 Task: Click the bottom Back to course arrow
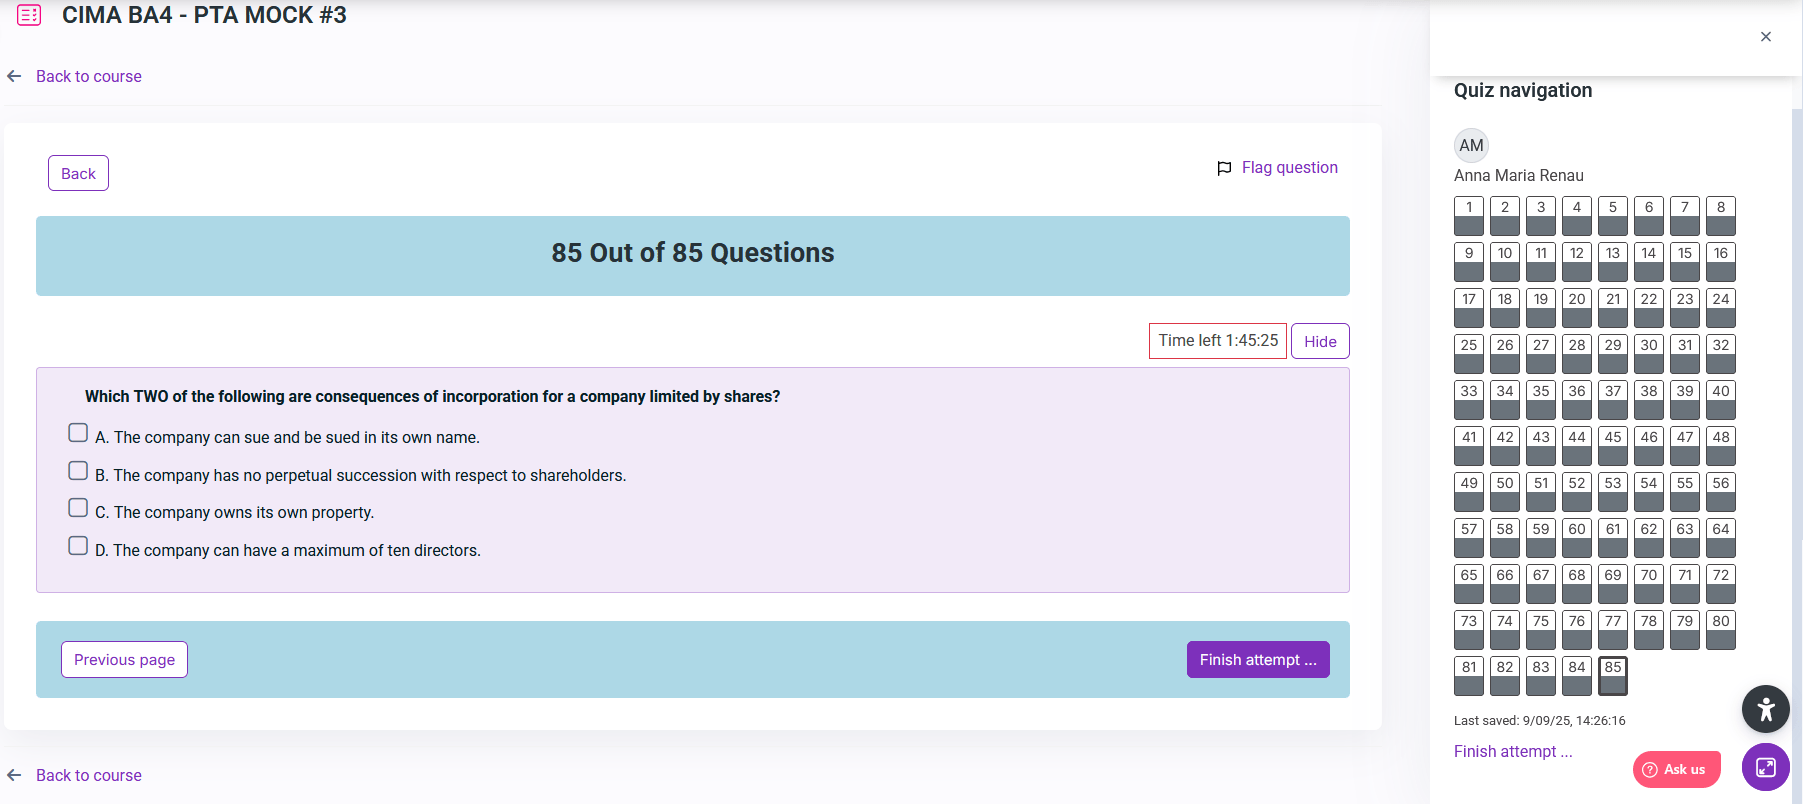(14, 776)
